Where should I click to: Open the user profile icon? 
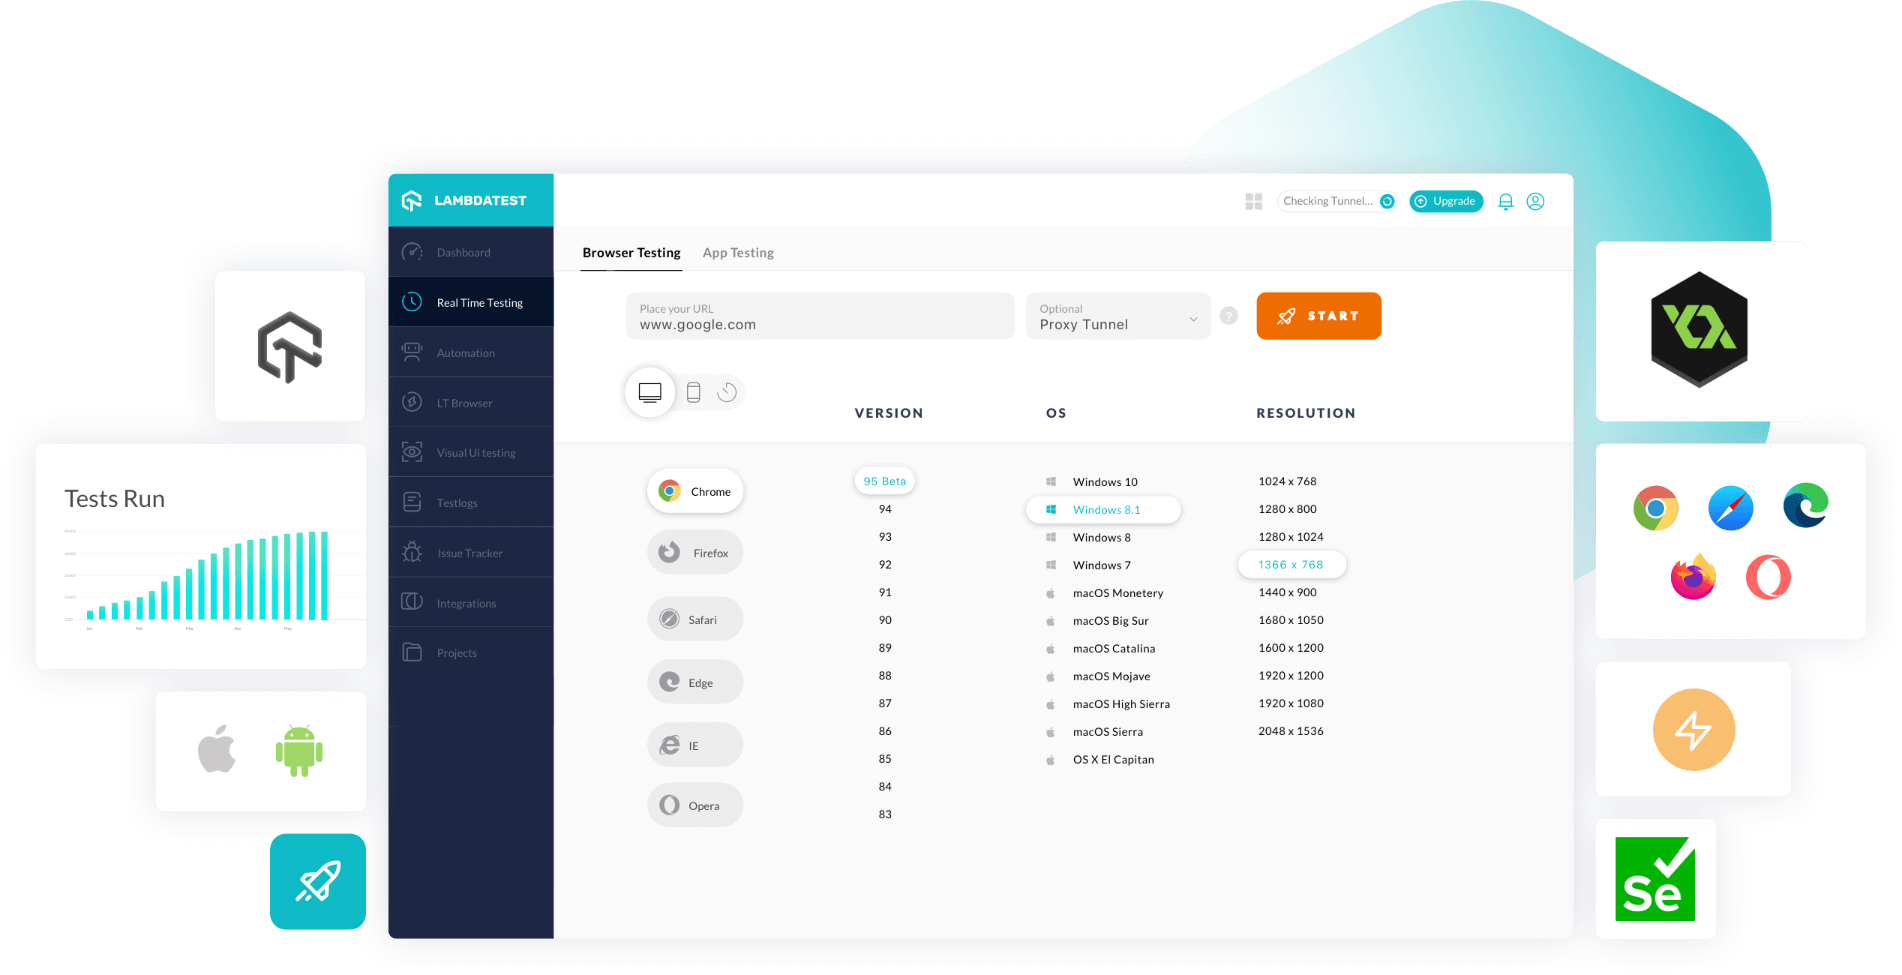[1535, 201]
